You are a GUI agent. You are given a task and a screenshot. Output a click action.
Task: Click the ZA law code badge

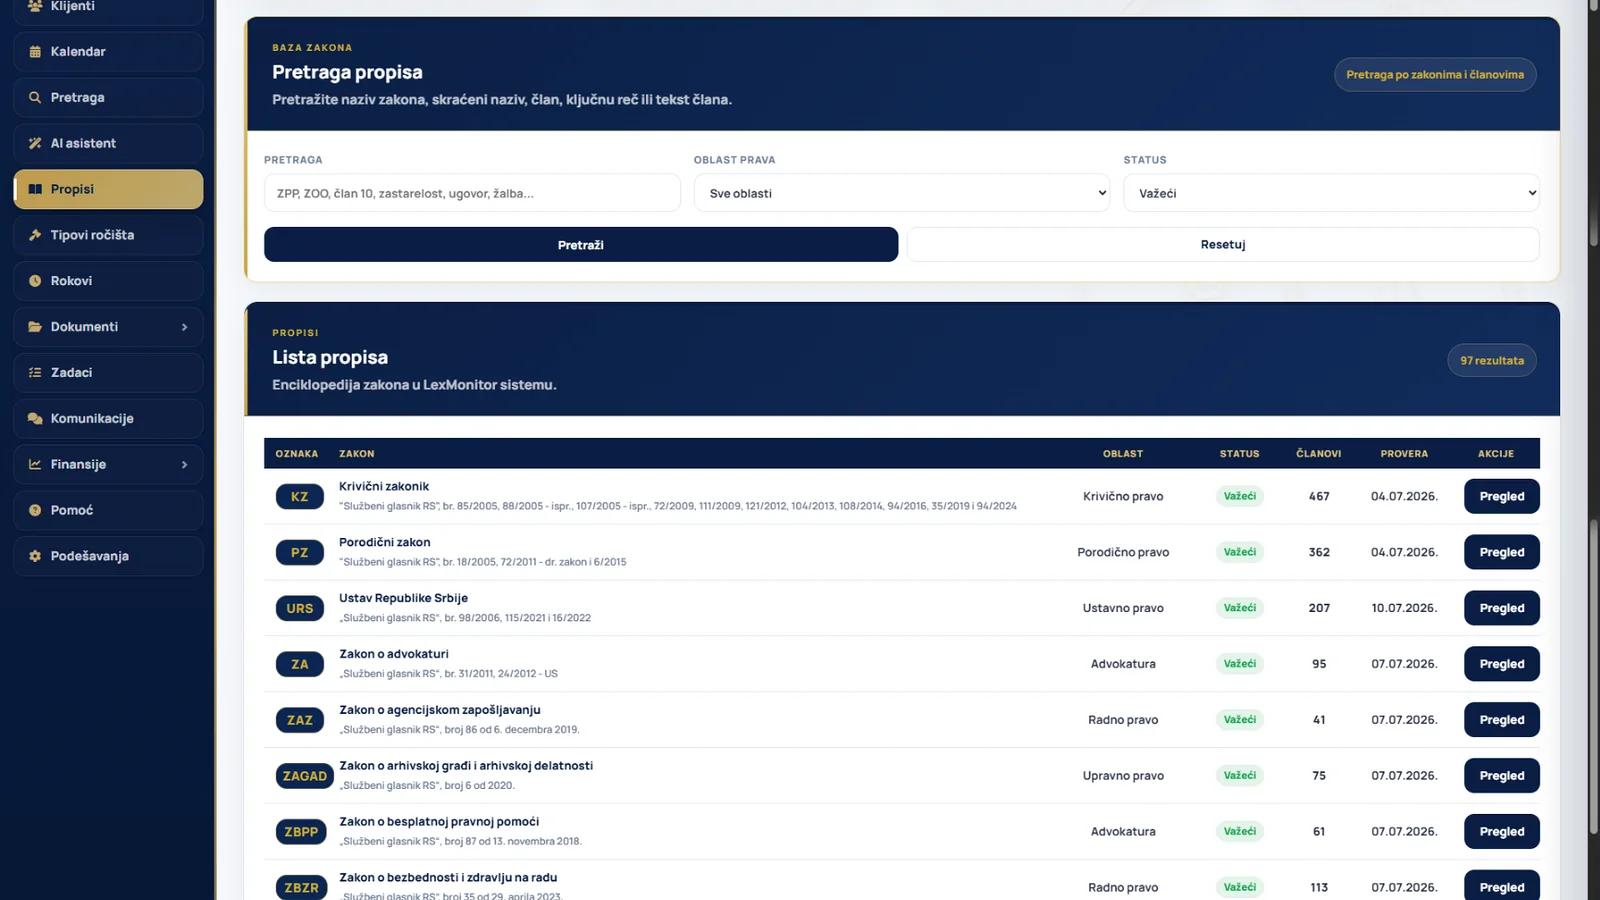[300, 665]
